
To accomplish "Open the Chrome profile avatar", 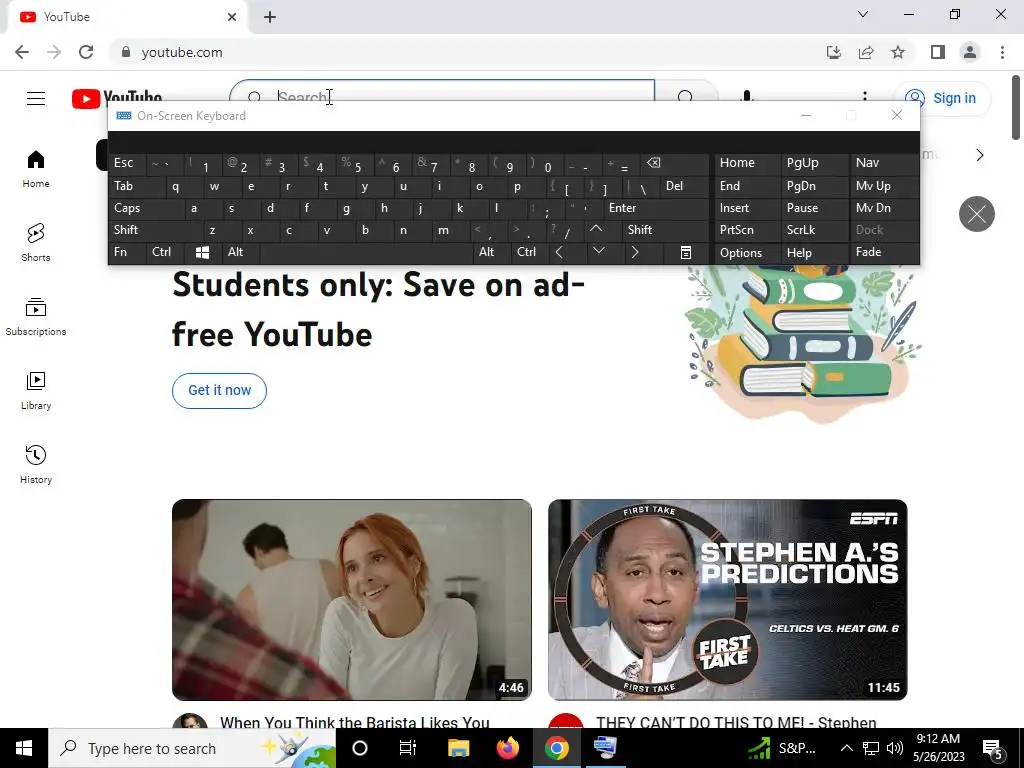I will [970, 52].
